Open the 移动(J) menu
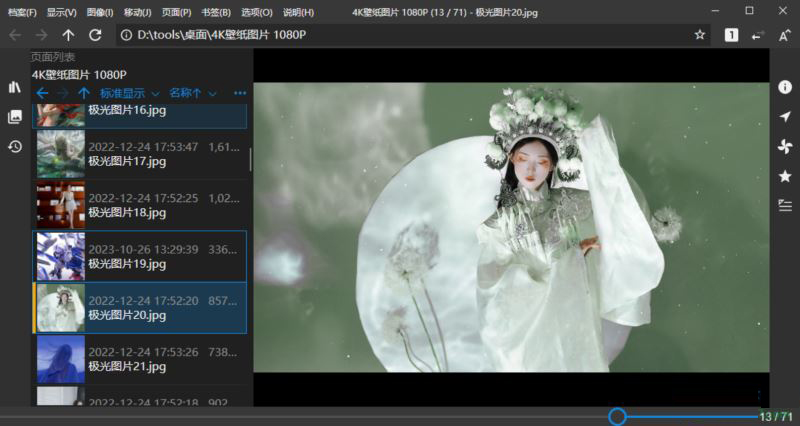 pyautogui.click(x=137, y=12)
